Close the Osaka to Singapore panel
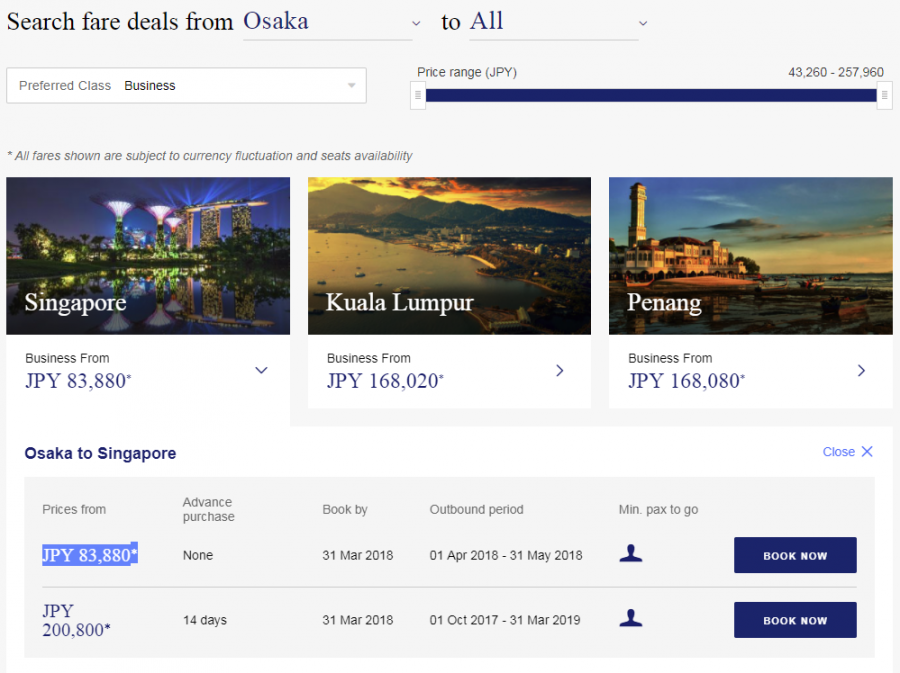The image size is (900, 673). (847, 452)
